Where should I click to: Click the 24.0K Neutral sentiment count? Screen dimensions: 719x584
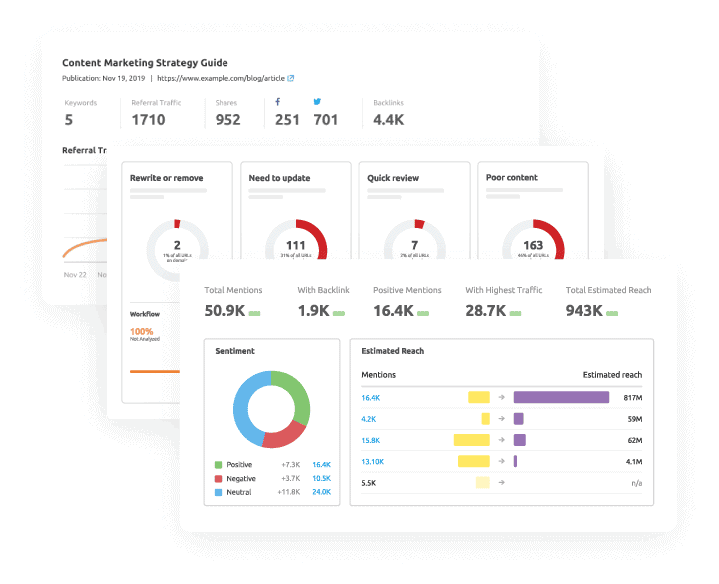click(321, 492)
